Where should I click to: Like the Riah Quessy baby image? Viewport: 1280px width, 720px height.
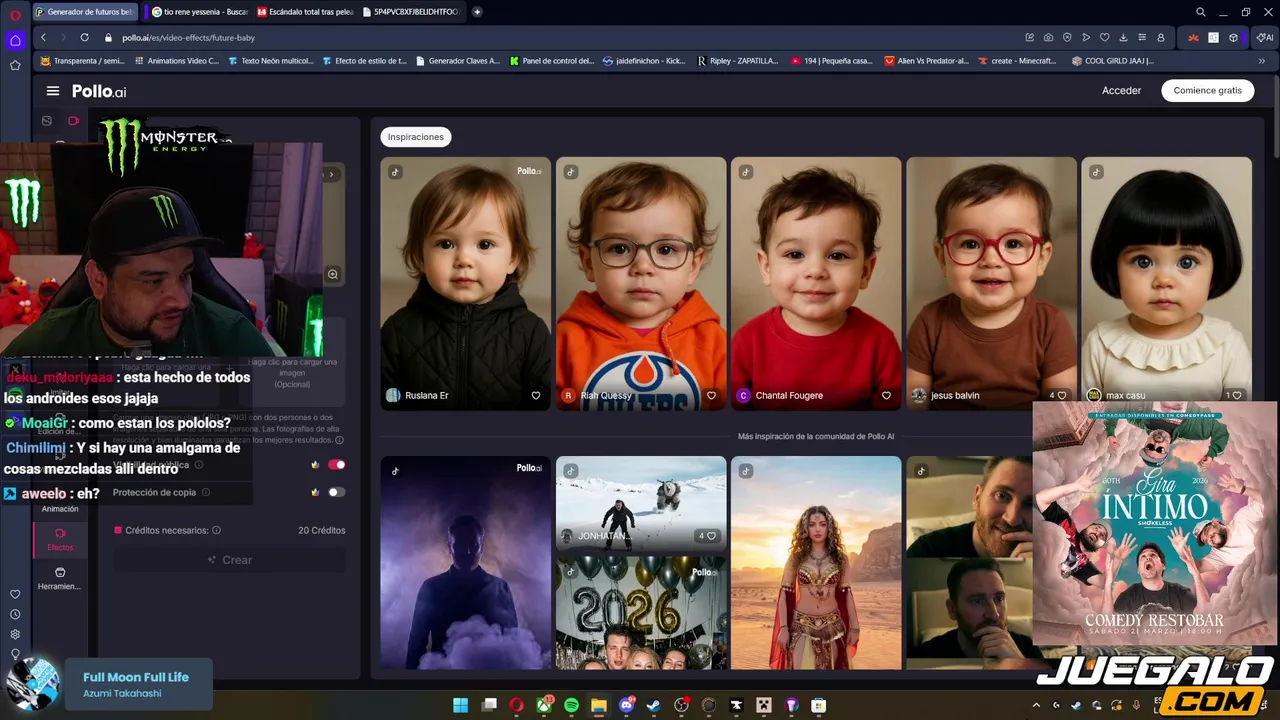coord(711,395)
